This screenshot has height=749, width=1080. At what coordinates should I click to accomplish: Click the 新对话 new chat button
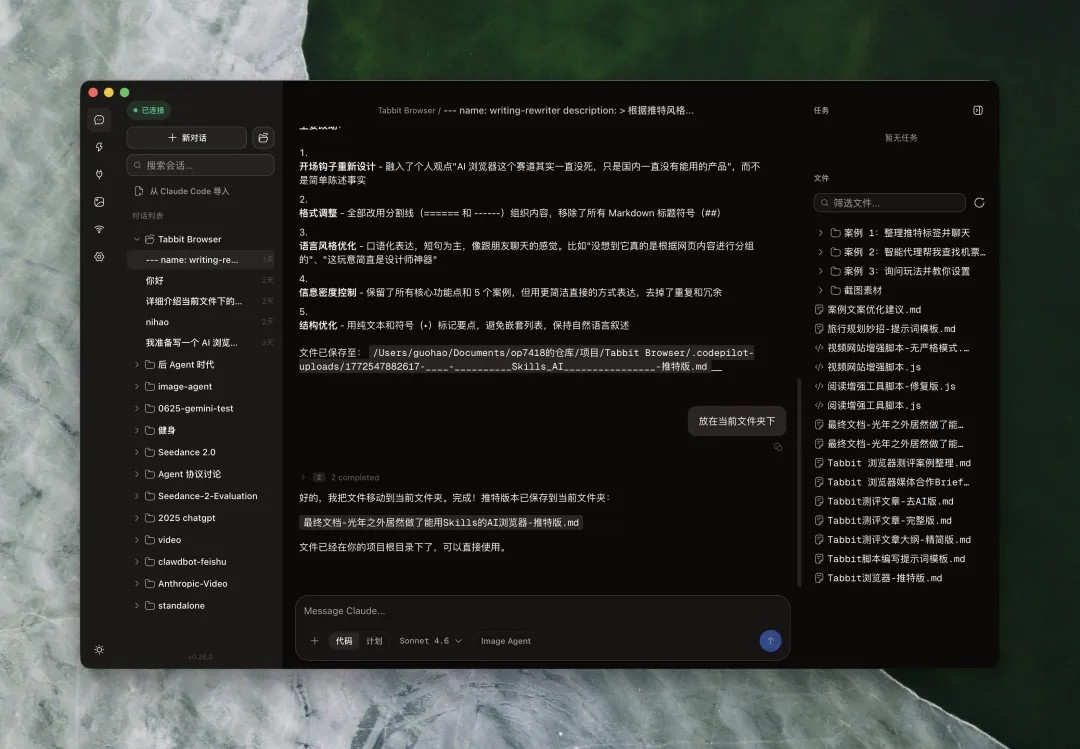click(186, 137)
